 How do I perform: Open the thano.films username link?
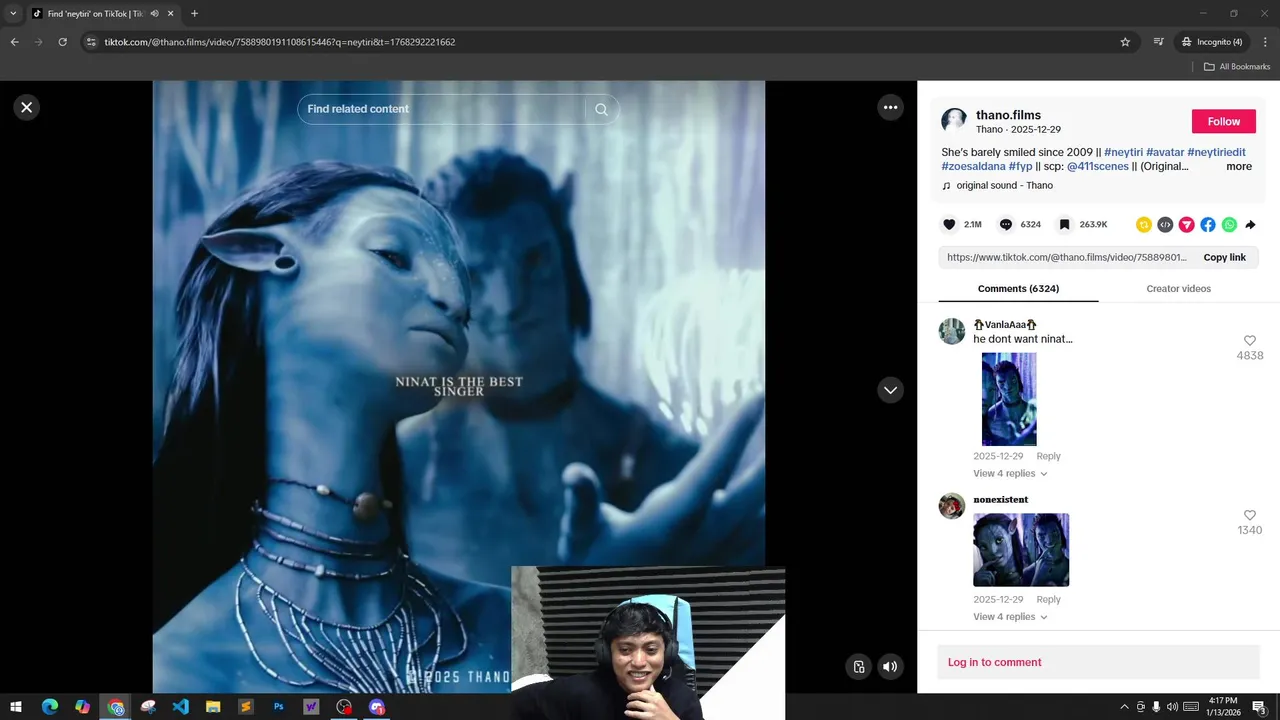1008,115
